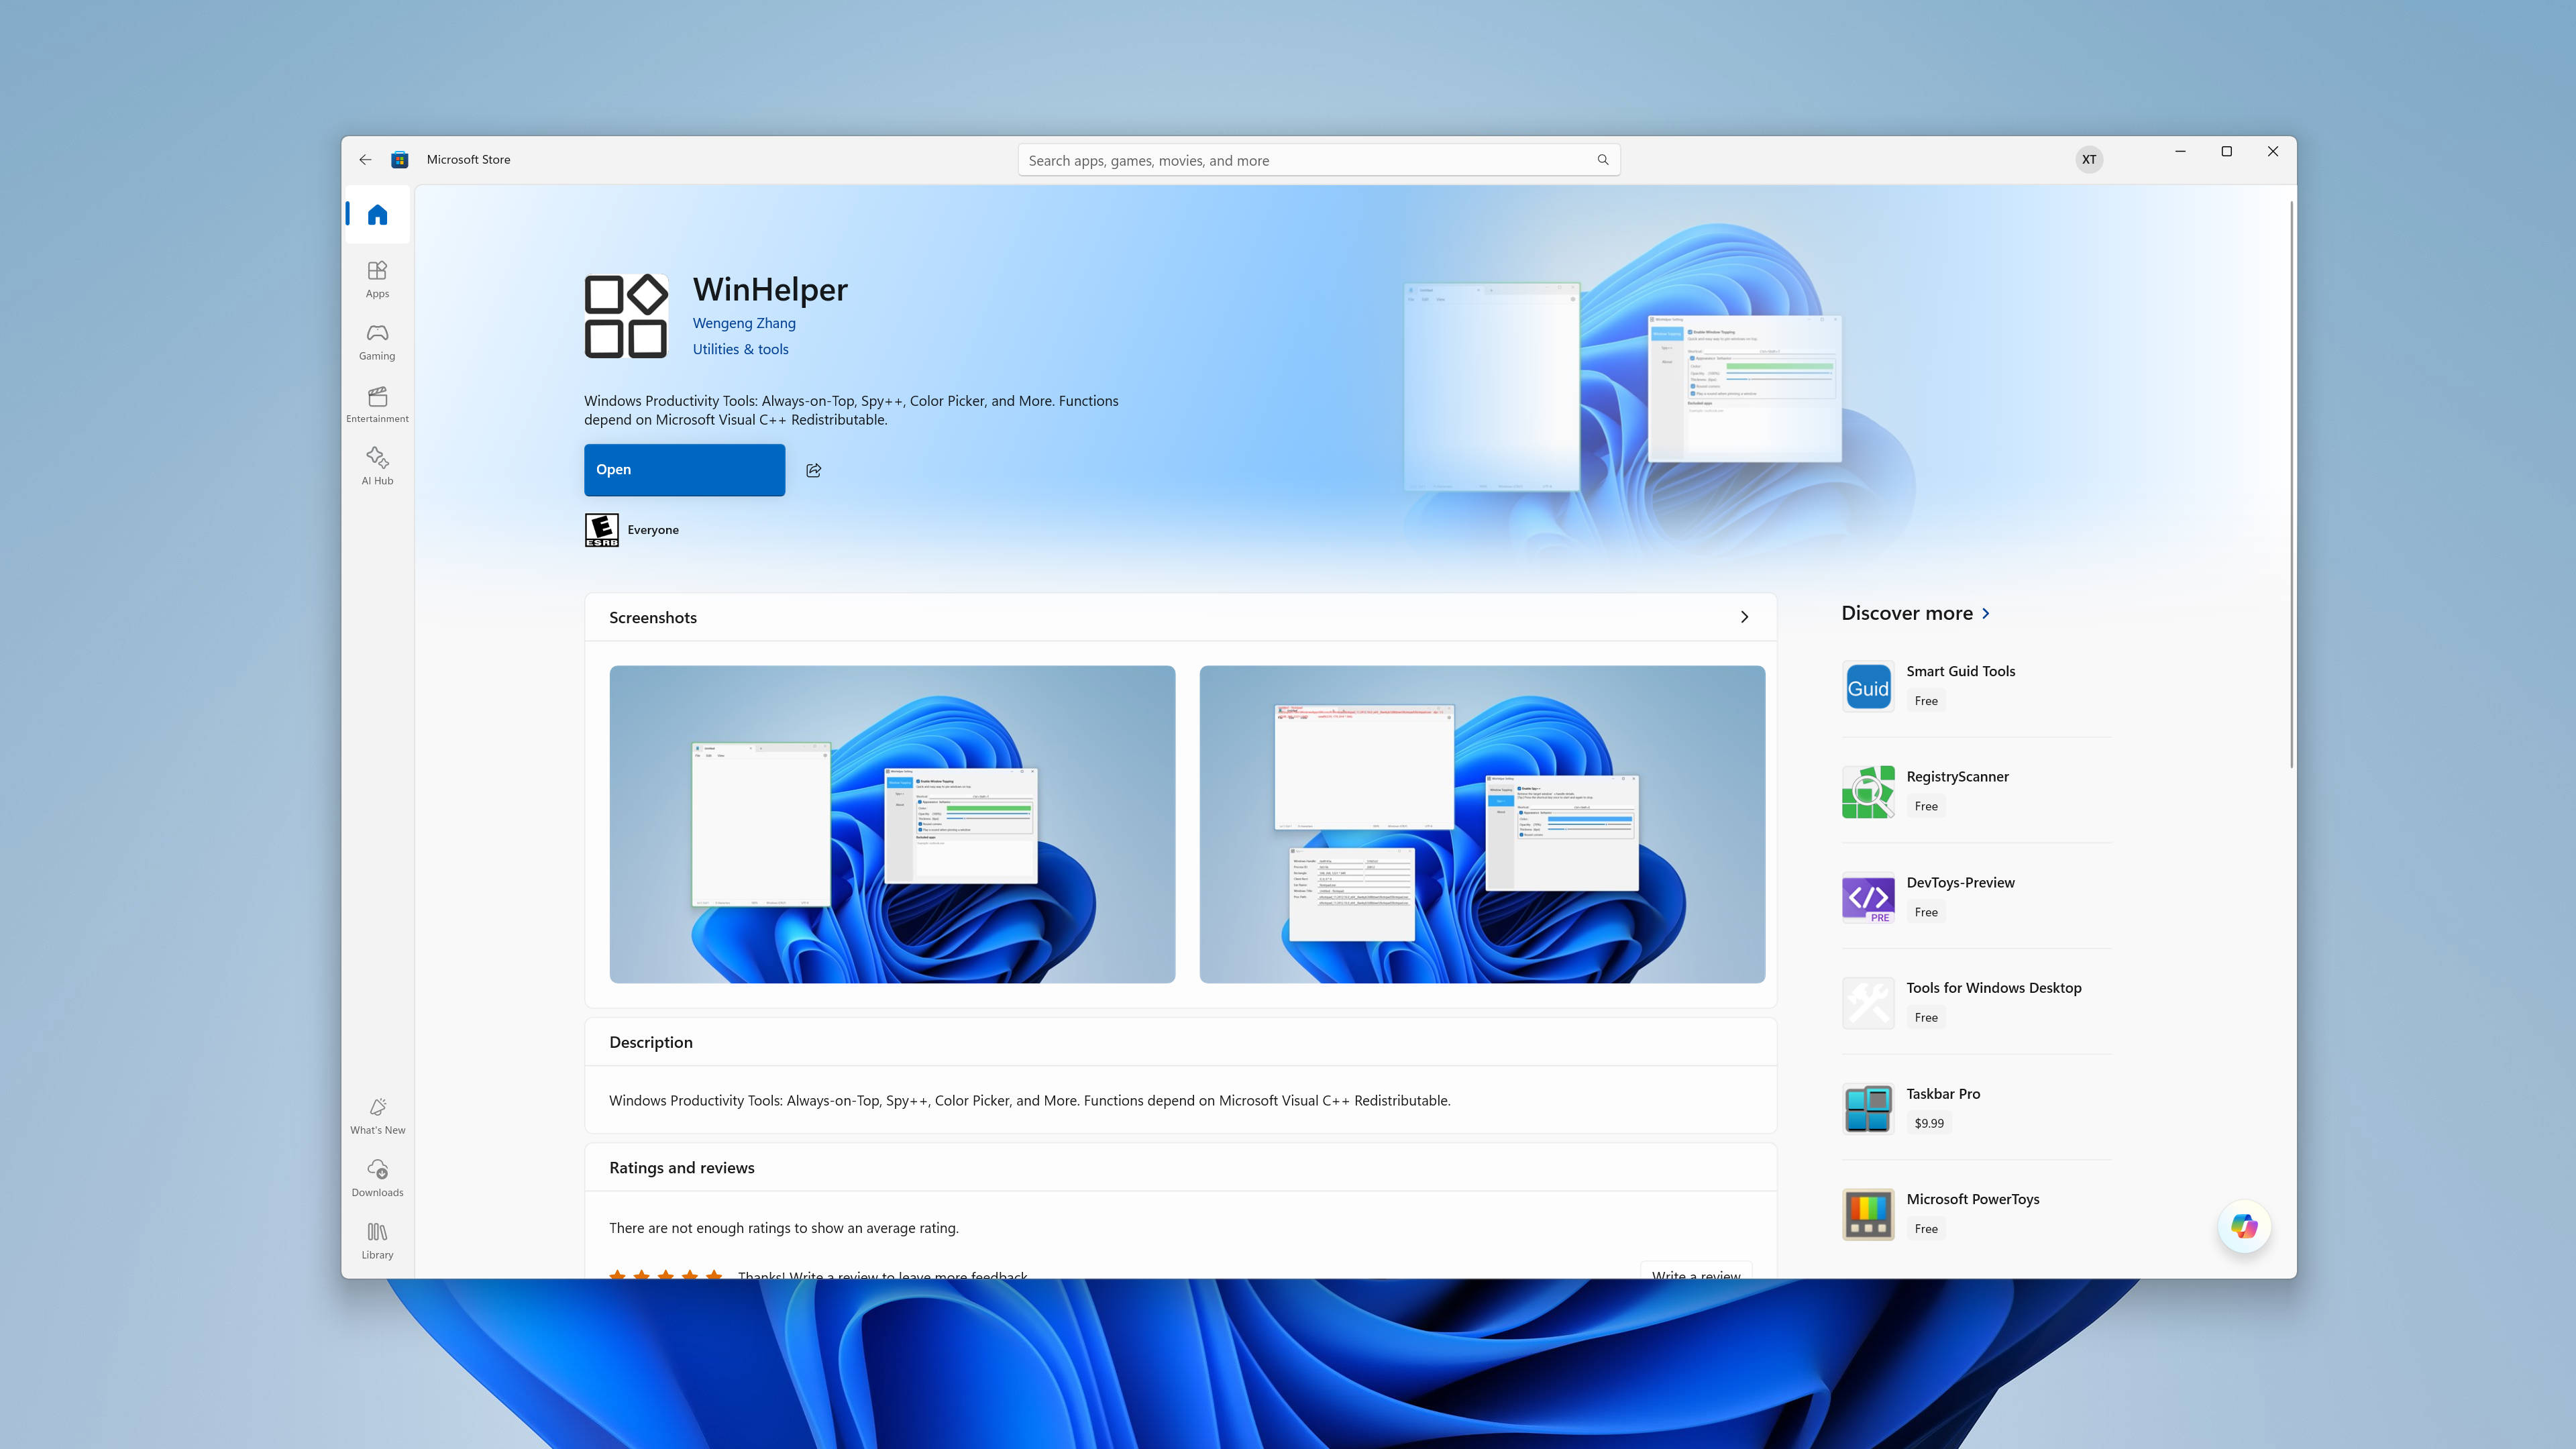The height and width of the screenshot is (1449, 2576).
Task: Click the back arrow in title bar
Action: 365,160
